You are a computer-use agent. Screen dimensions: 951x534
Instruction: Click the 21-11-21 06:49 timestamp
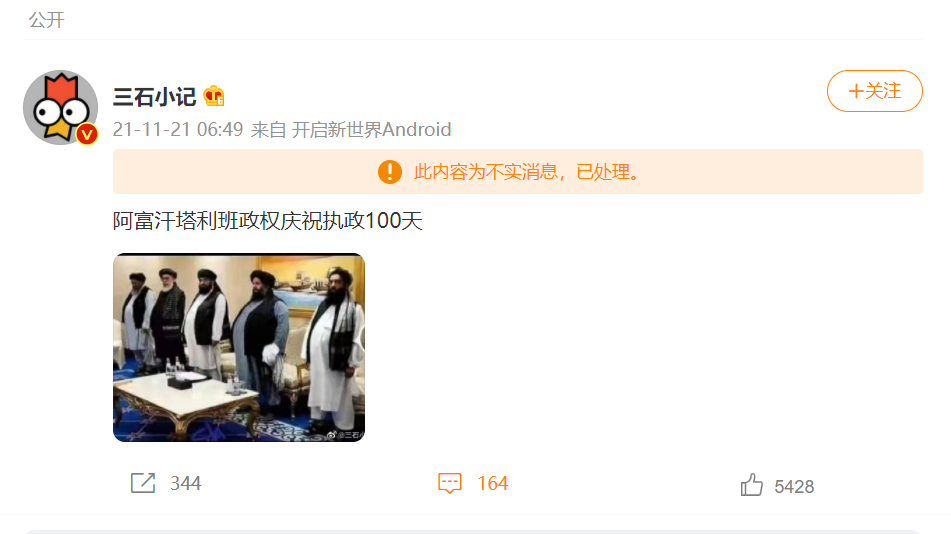point(178,129)
